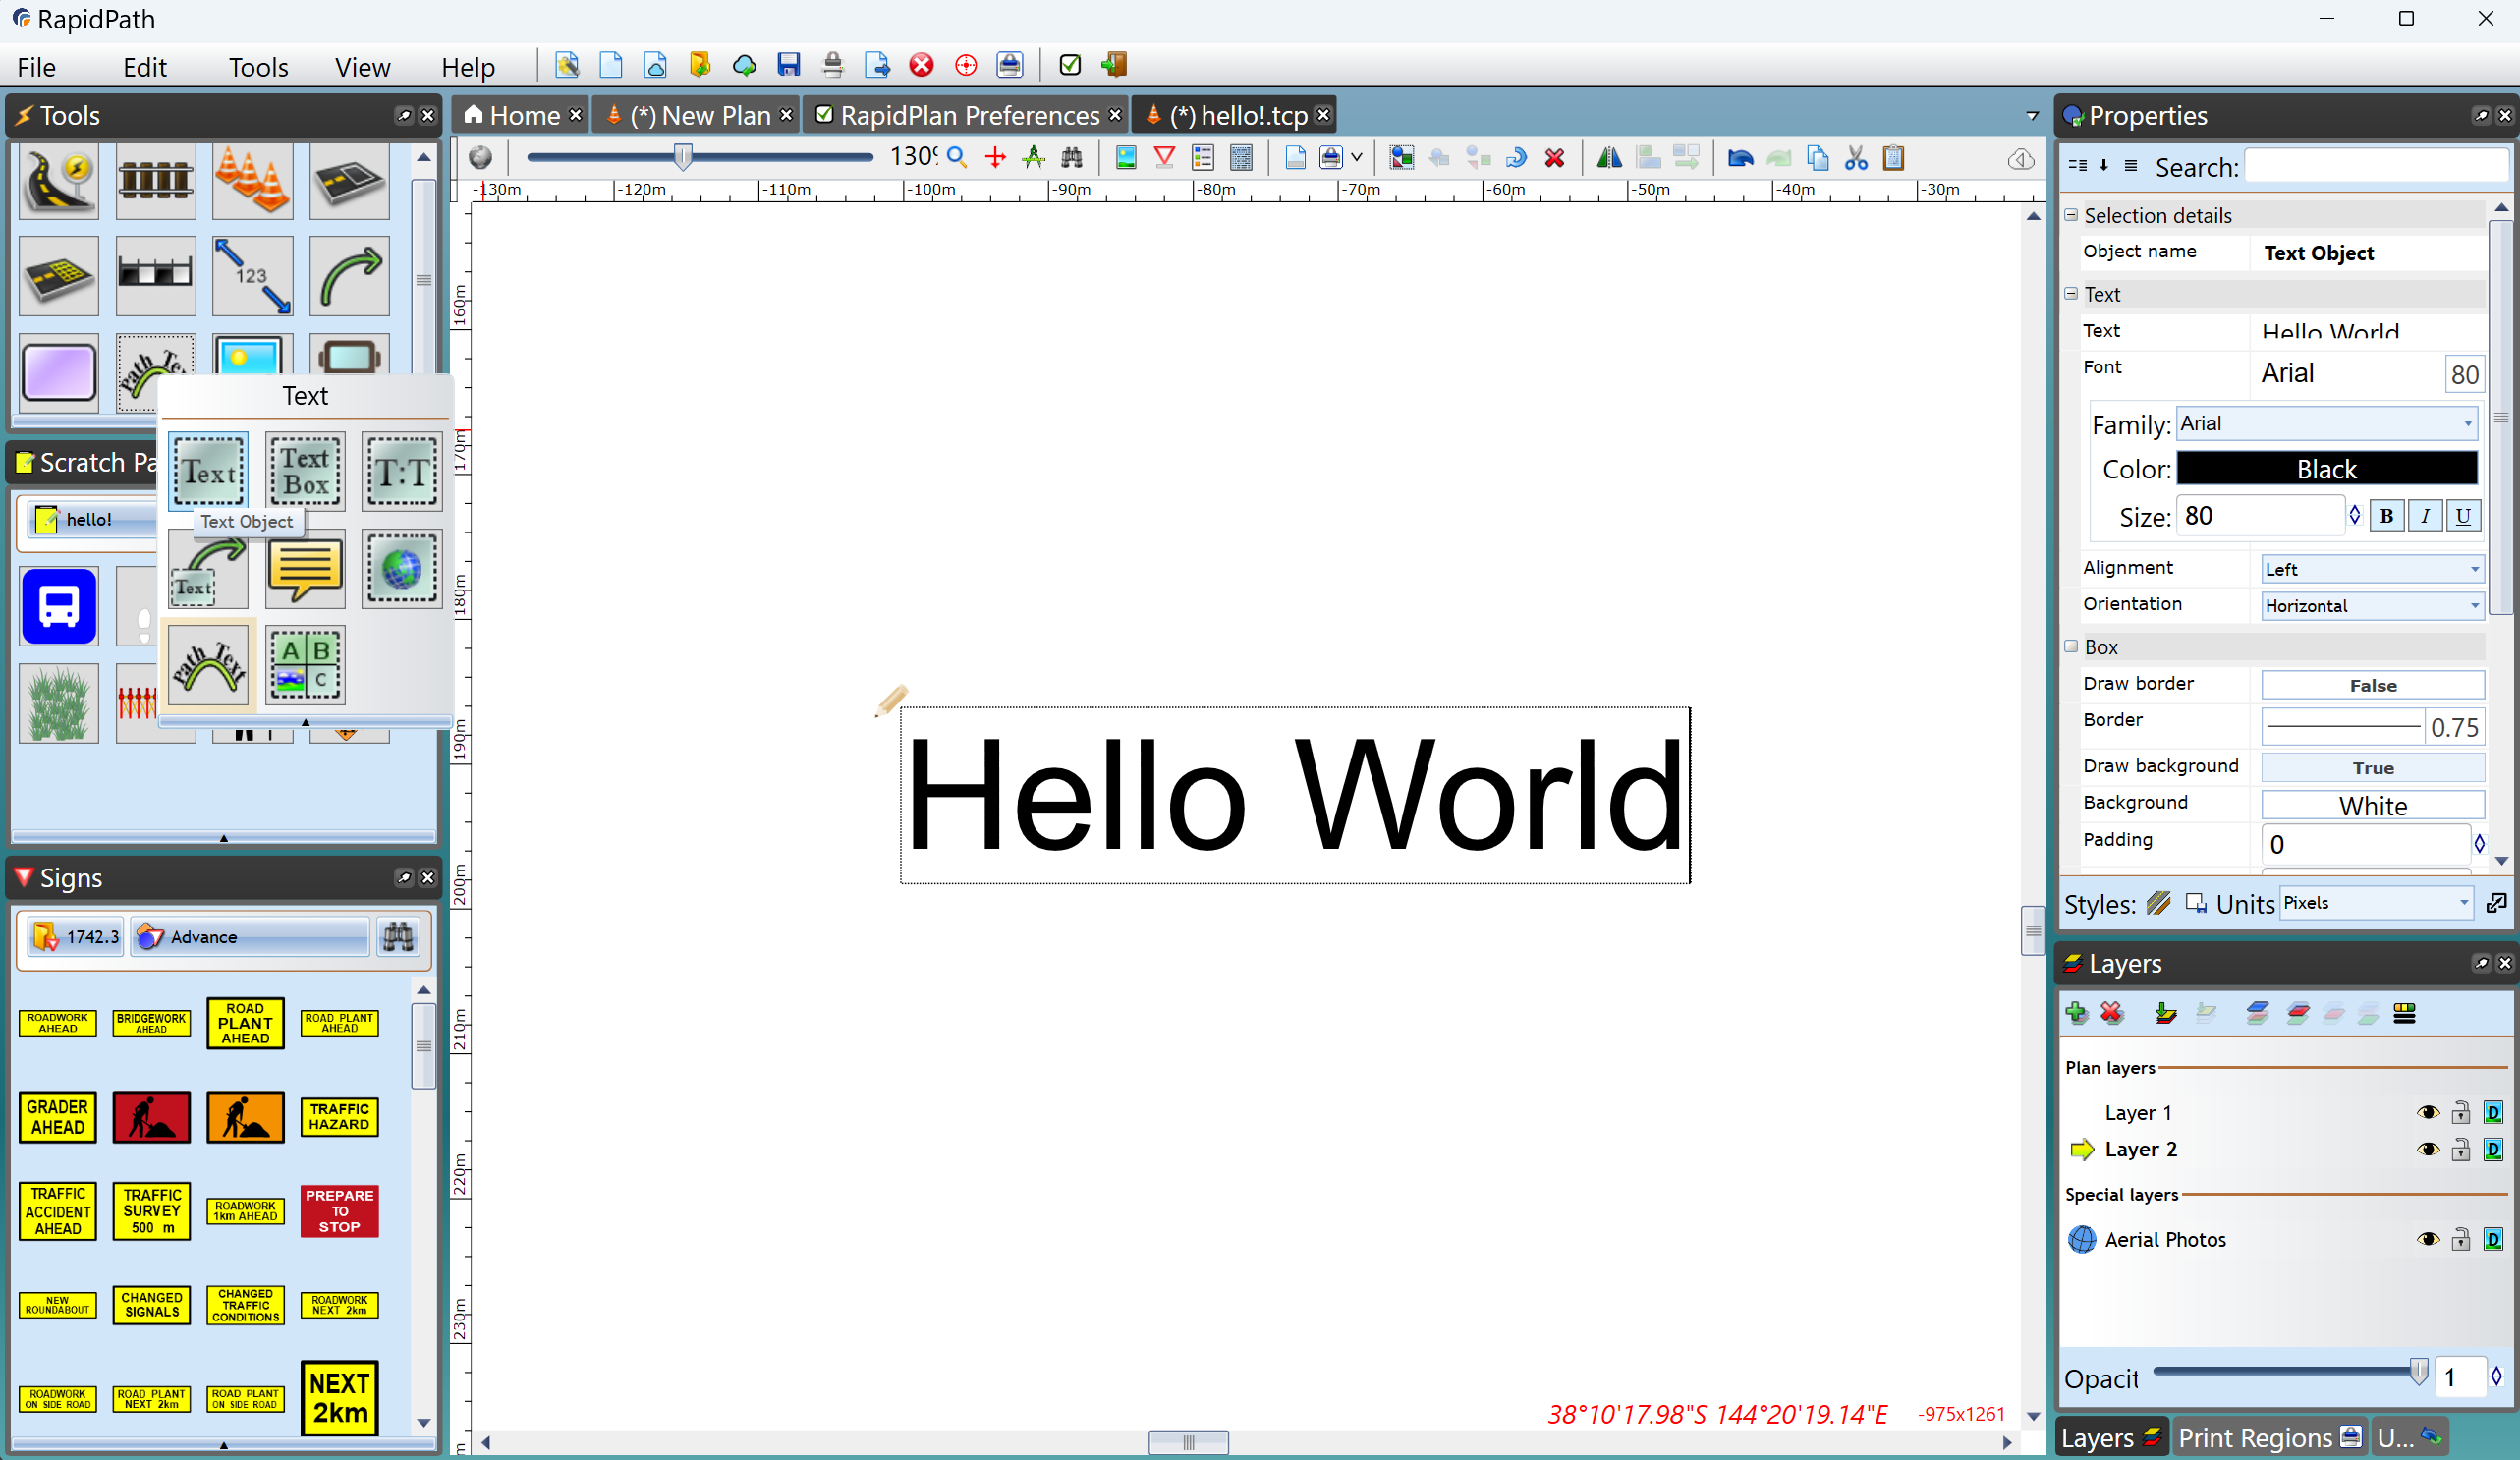Screen dimensions: 2520x1460
Task: Select the ROAD PLANT AHEAD large sign
Action: [245, 1023]
